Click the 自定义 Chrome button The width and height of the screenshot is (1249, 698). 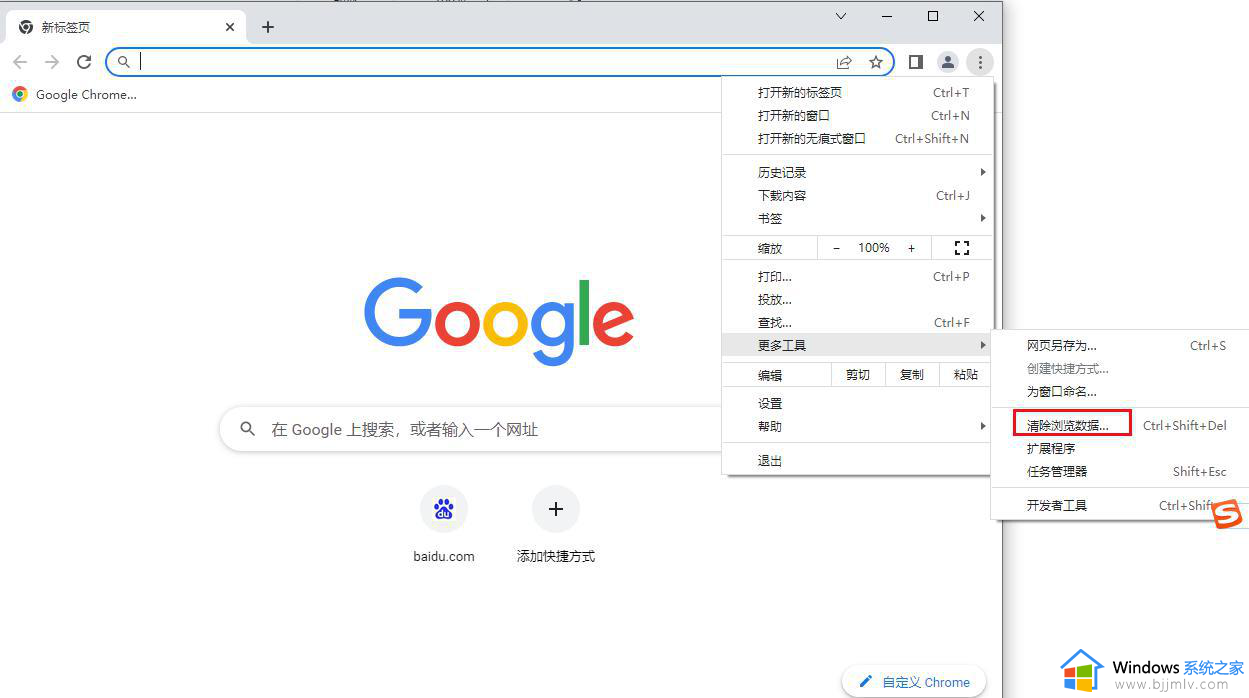914,682
